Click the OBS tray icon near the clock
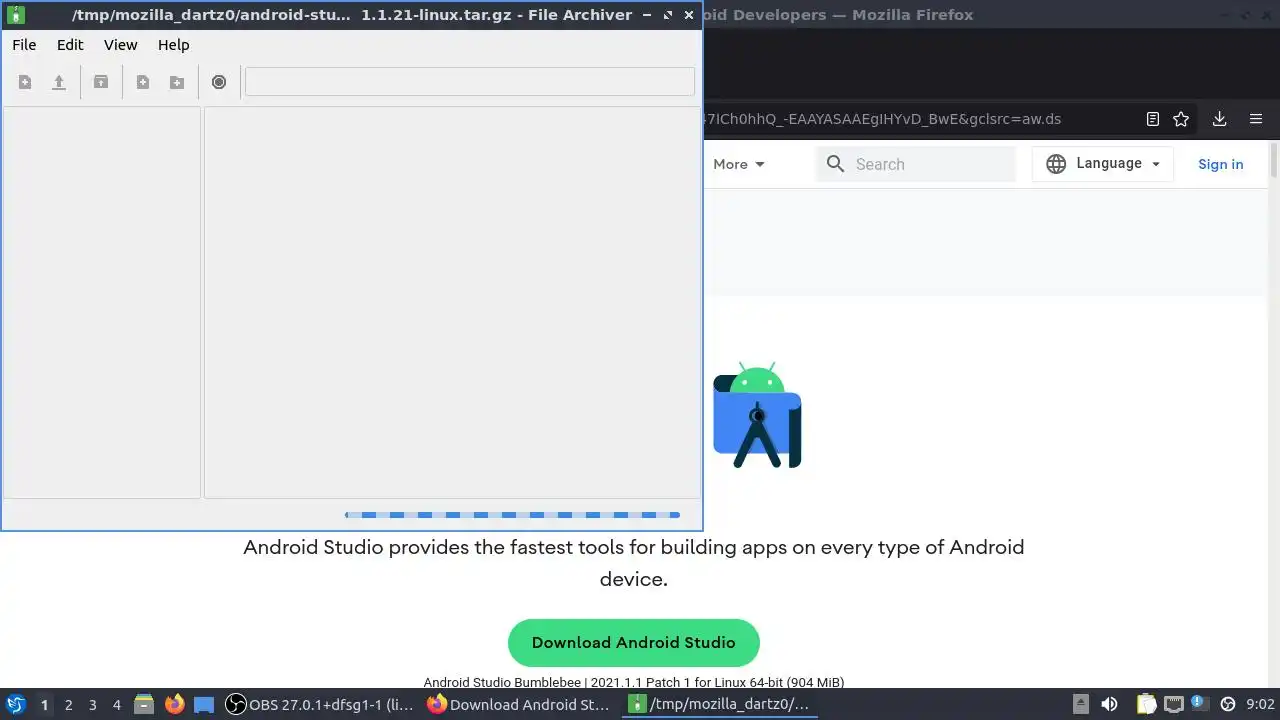Screen dimensions: 1280x720 point(1228,704)
